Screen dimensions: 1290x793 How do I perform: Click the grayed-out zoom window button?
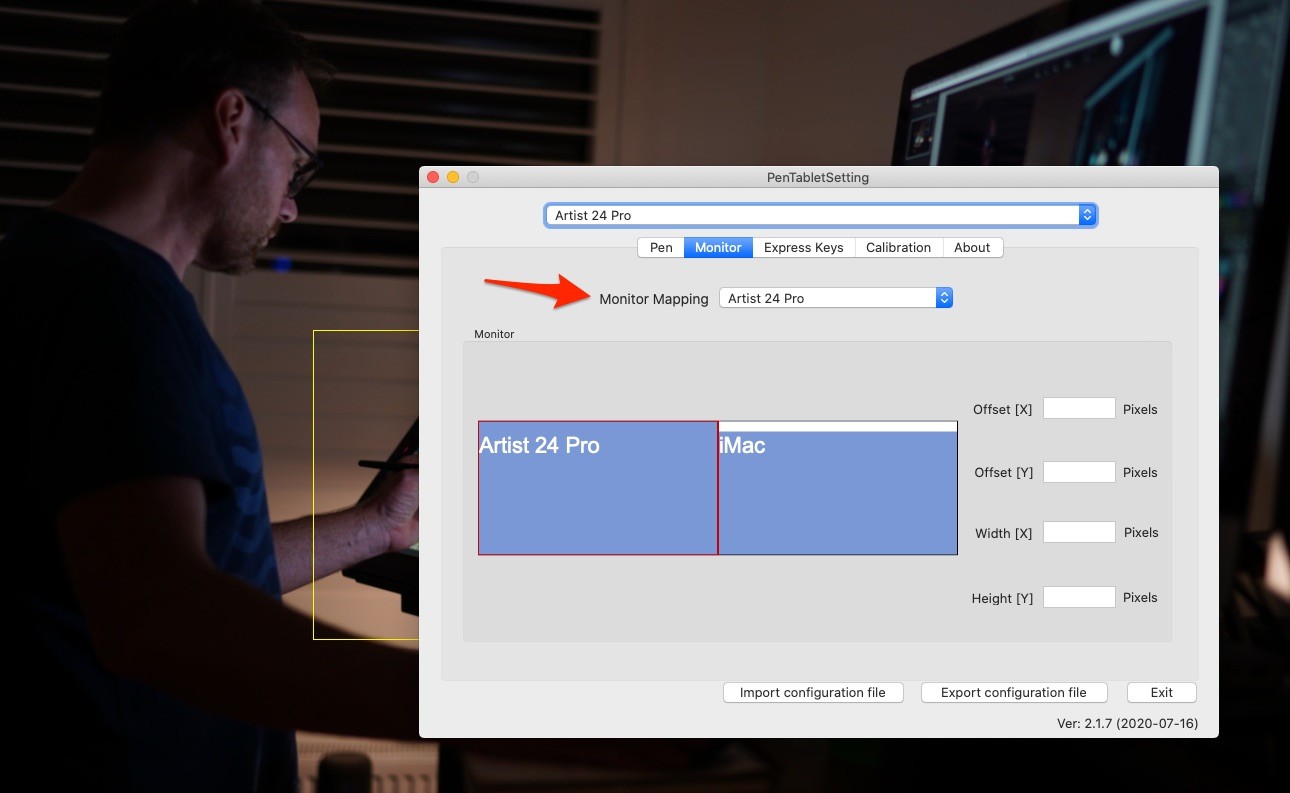coord(473,177)
